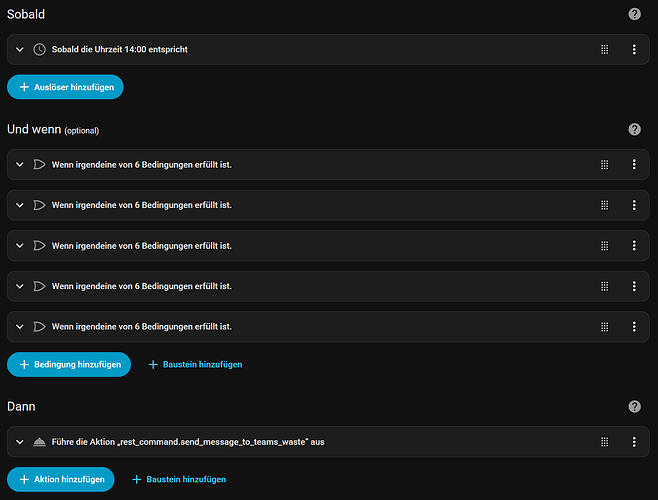
Task: Click the 'Bedingung hinzufügen' button
Action: tap(69, 364)
